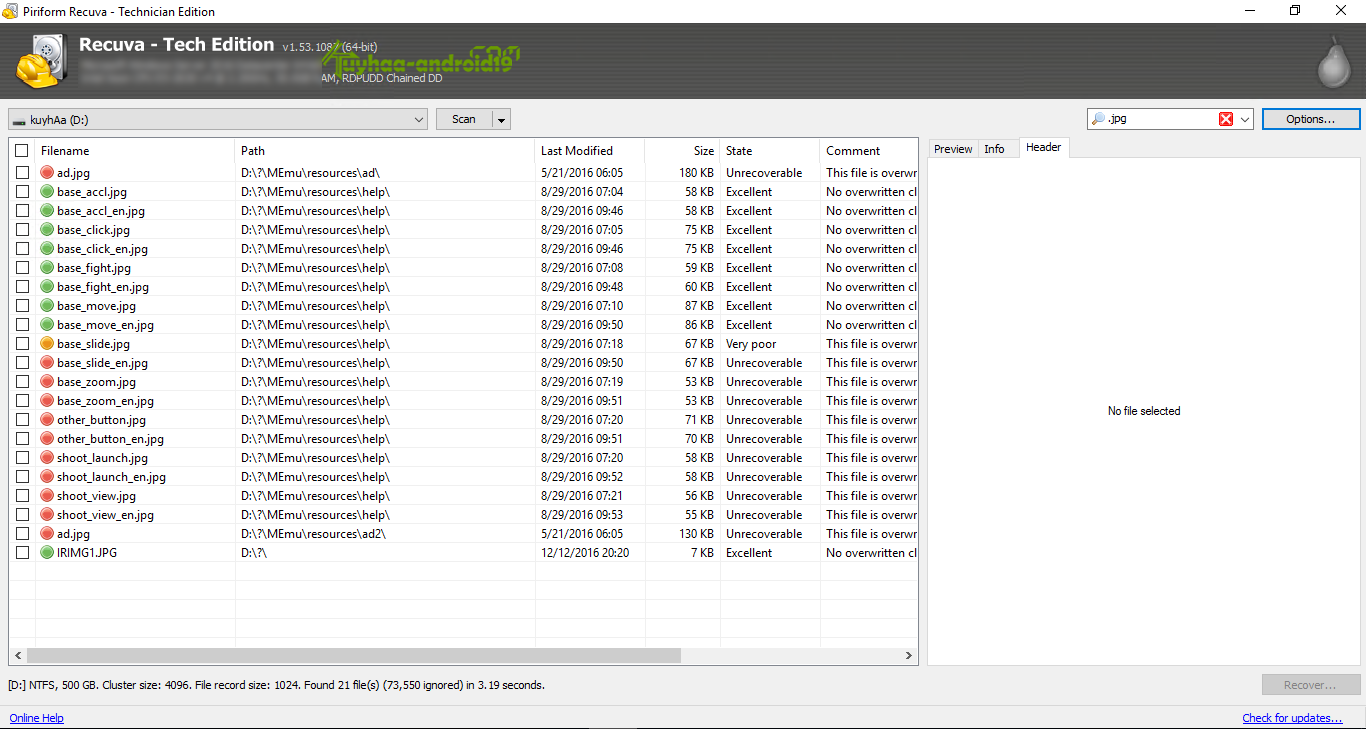Click the 130 KB size cell
Screen dimensions: 1366x729
point(696,534)
